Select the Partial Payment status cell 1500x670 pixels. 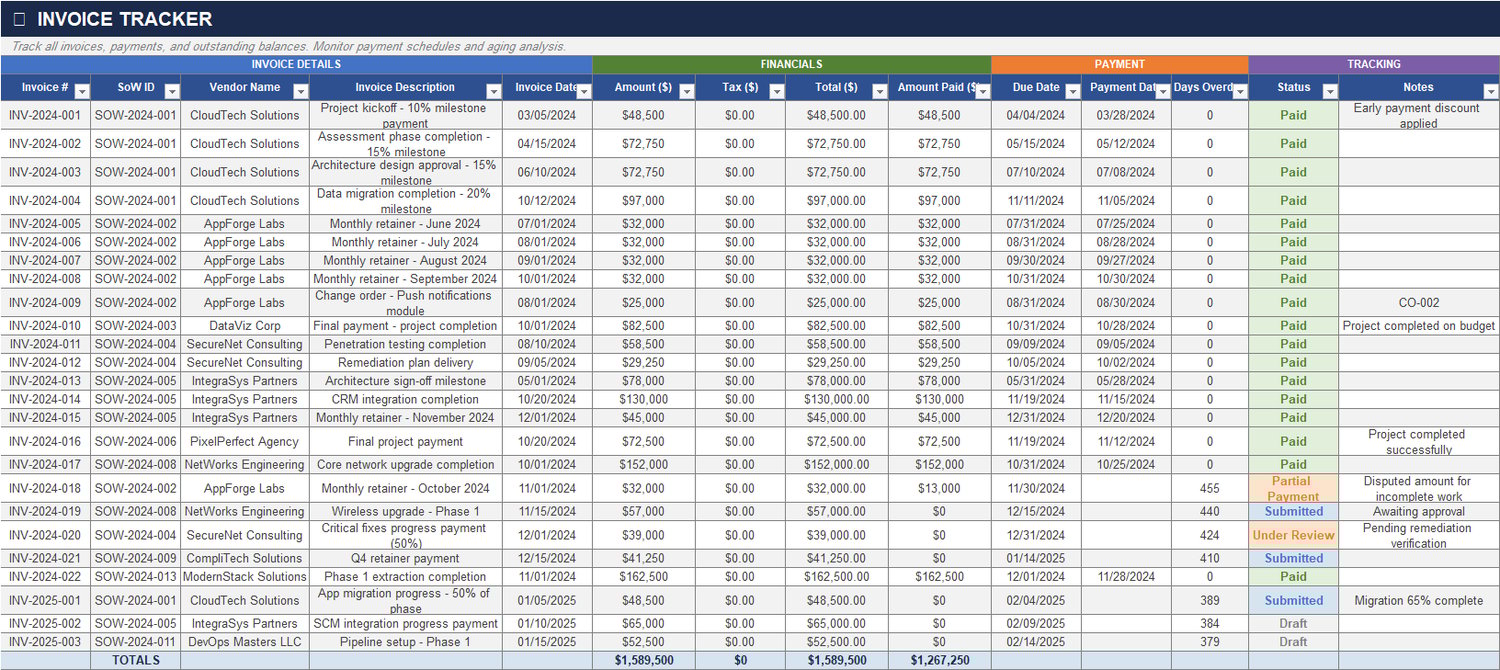1293,488
